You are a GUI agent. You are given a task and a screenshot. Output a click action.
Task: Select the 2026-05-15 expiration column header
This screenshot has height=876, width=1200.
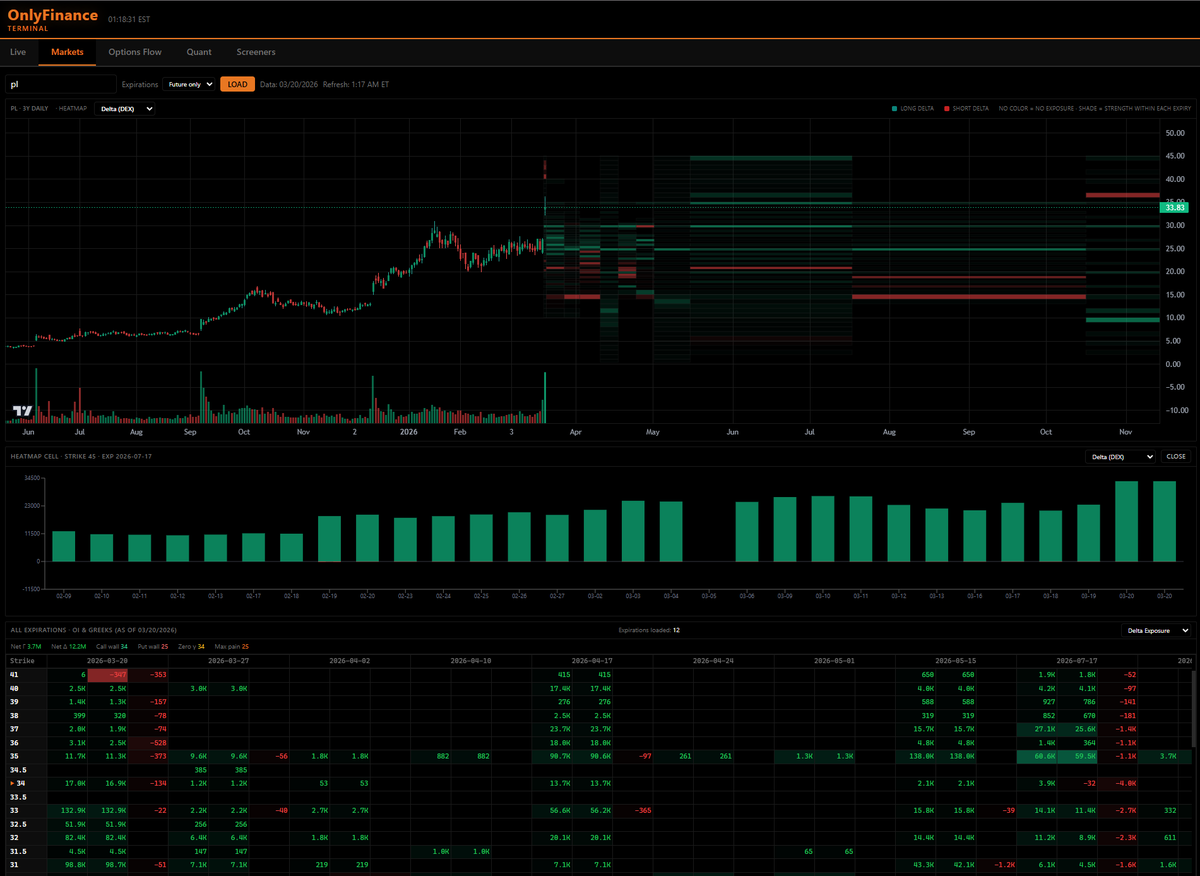point(955,661)
